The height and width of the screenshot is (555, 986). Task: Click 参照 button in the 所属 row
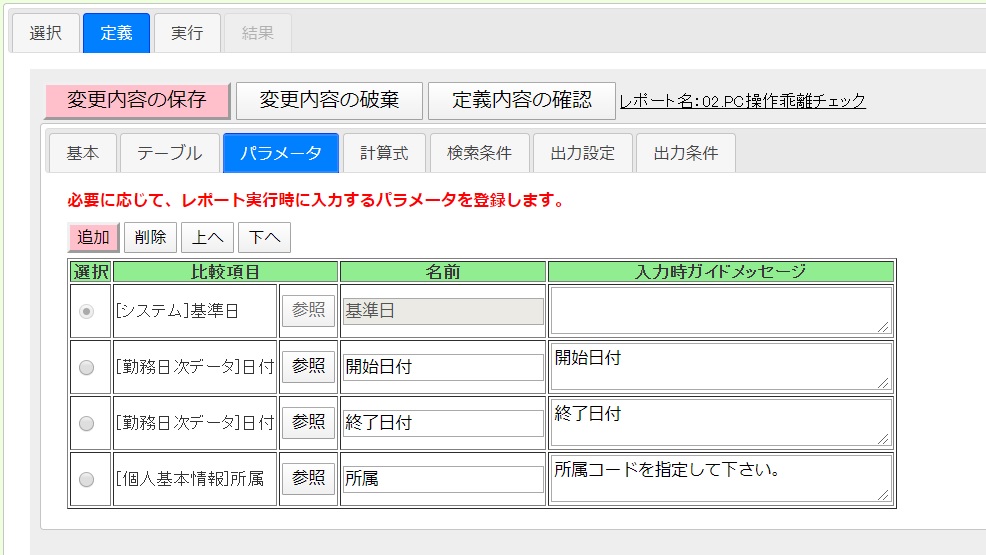click(x=308, y=478)
